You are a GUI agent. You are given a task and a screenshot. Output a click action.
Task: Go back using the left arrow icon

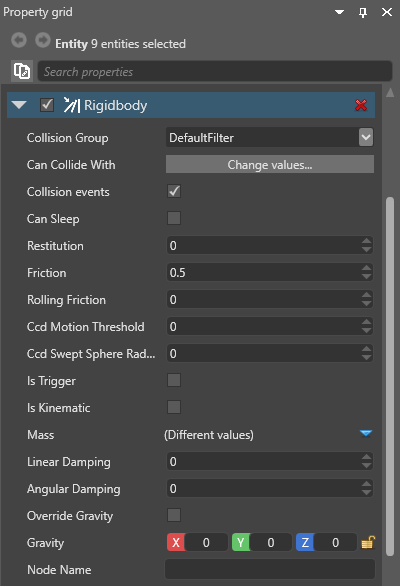(19, 40)
